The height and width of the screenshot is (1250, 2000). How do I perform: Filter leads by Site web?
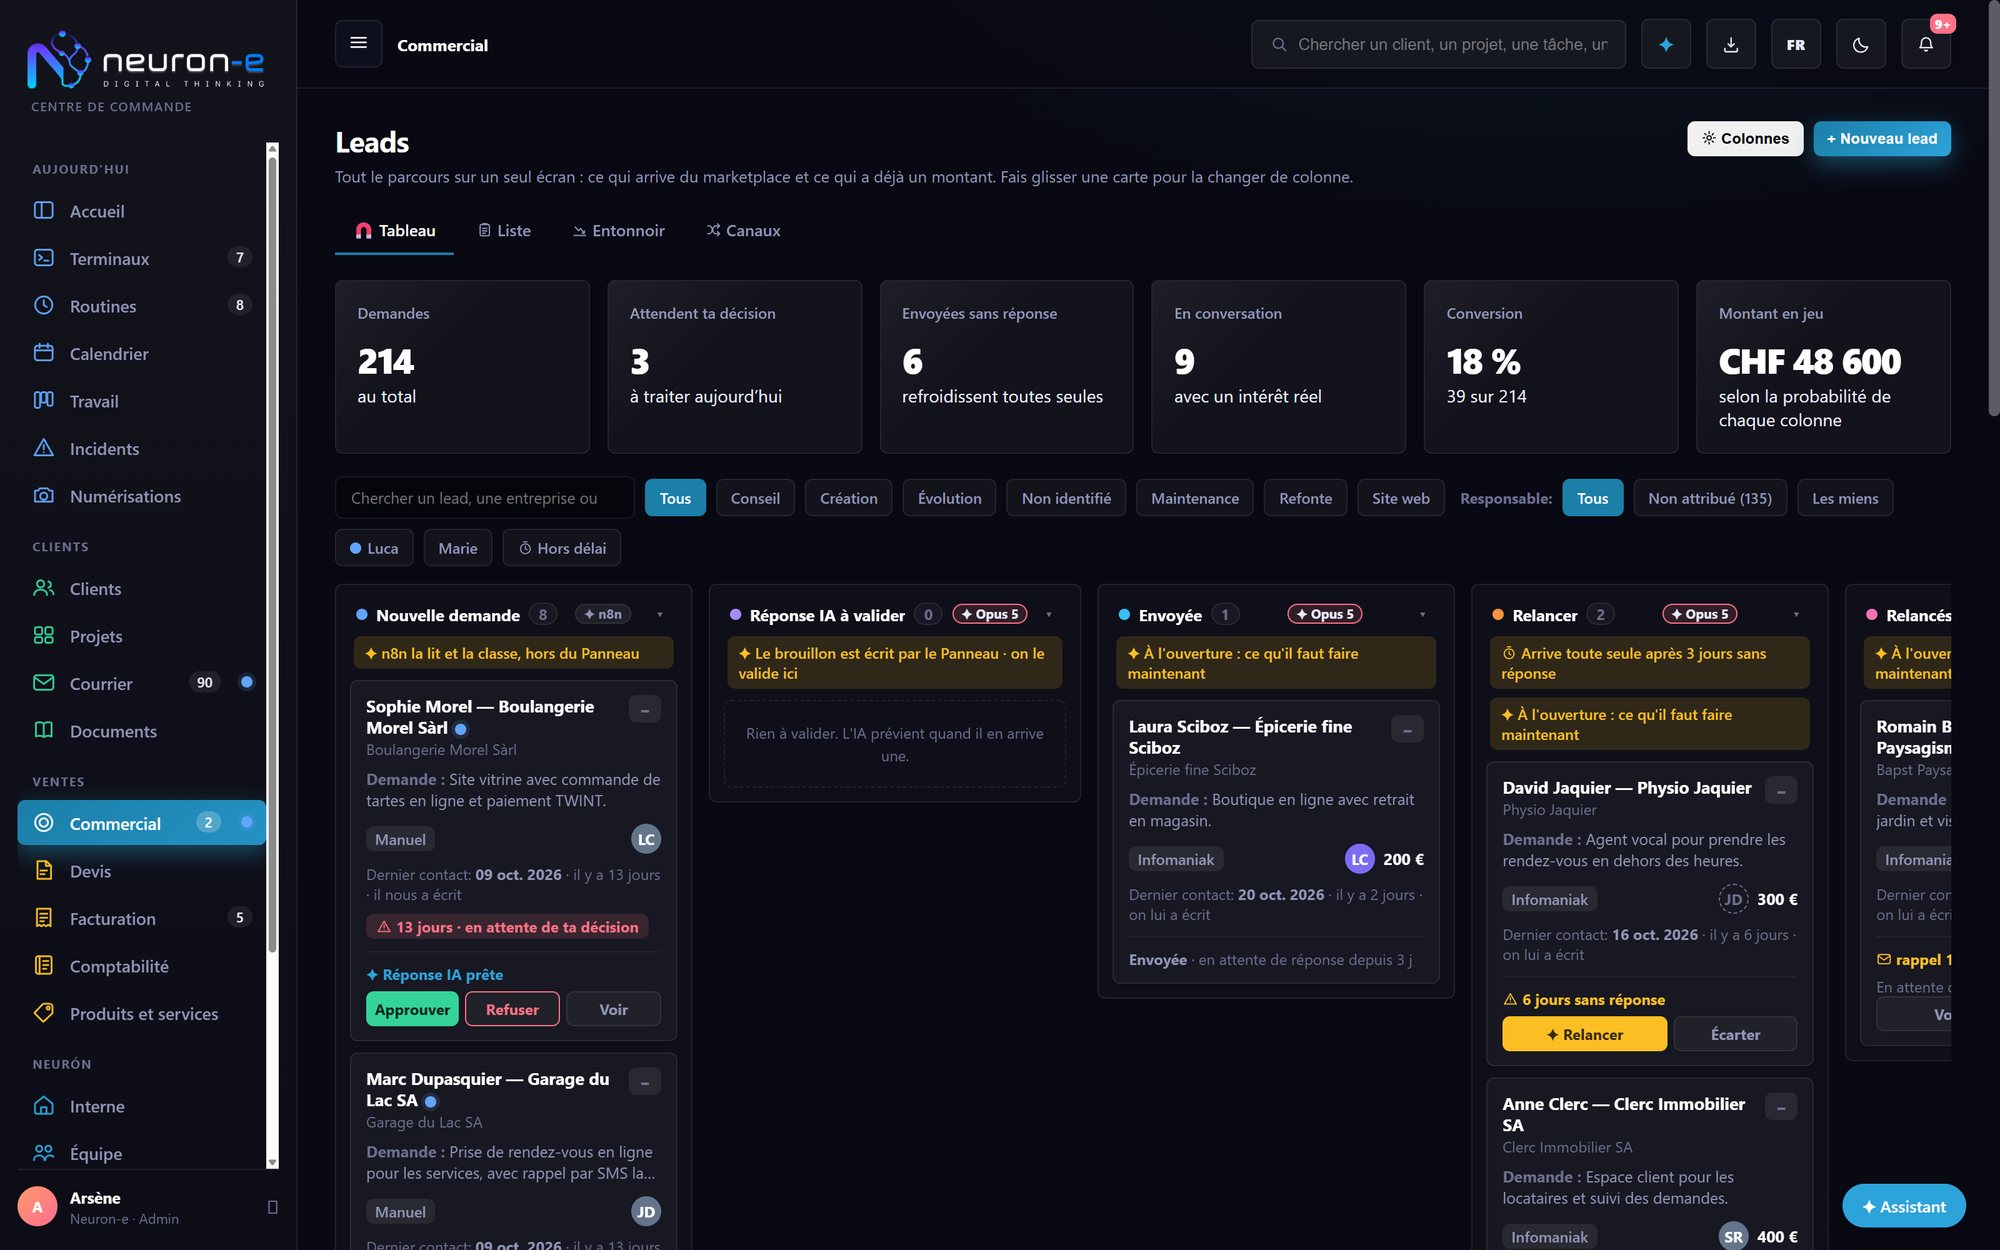pyautogui.click(x=1400, y=498)
